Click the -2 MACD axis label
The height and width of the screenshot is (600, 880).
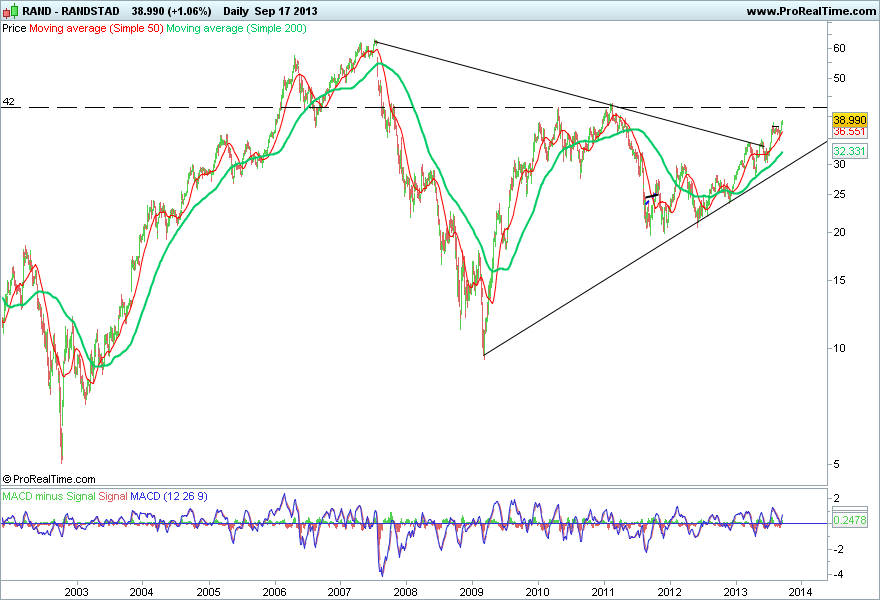(x=838, y=549)
